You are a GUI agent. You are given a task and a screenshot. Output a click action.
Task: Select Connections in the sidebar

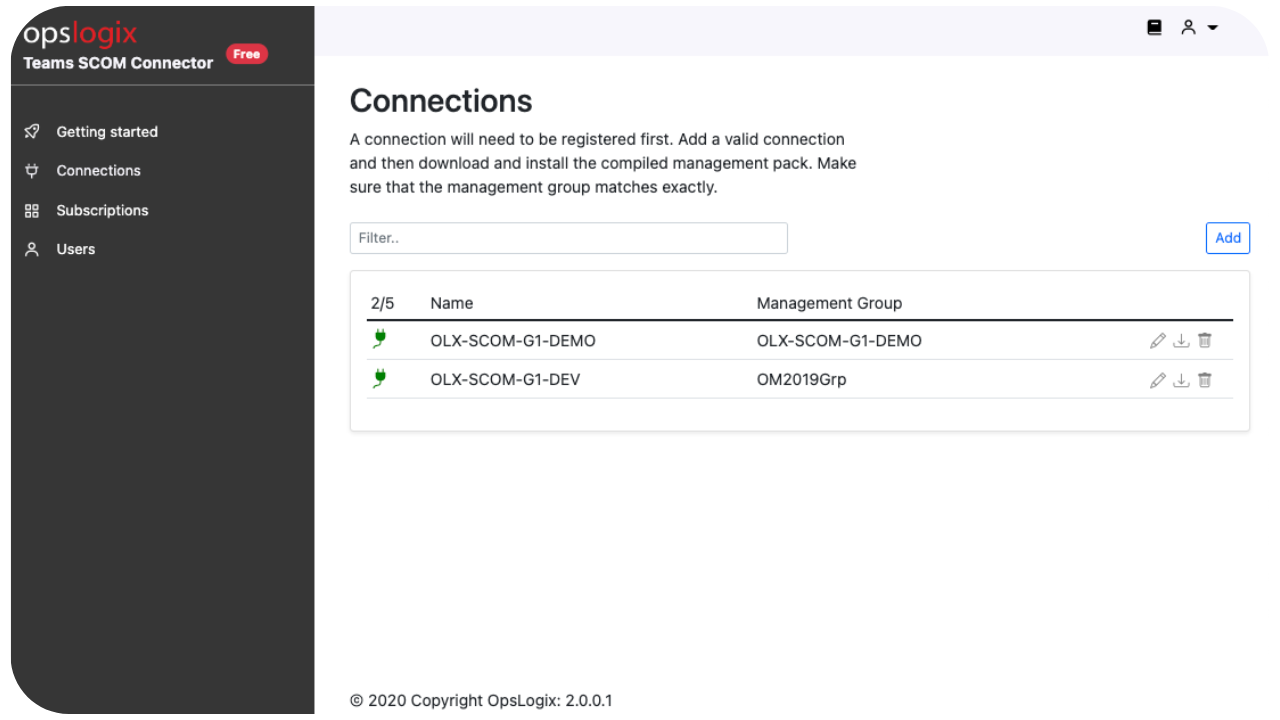click(99, 170)
